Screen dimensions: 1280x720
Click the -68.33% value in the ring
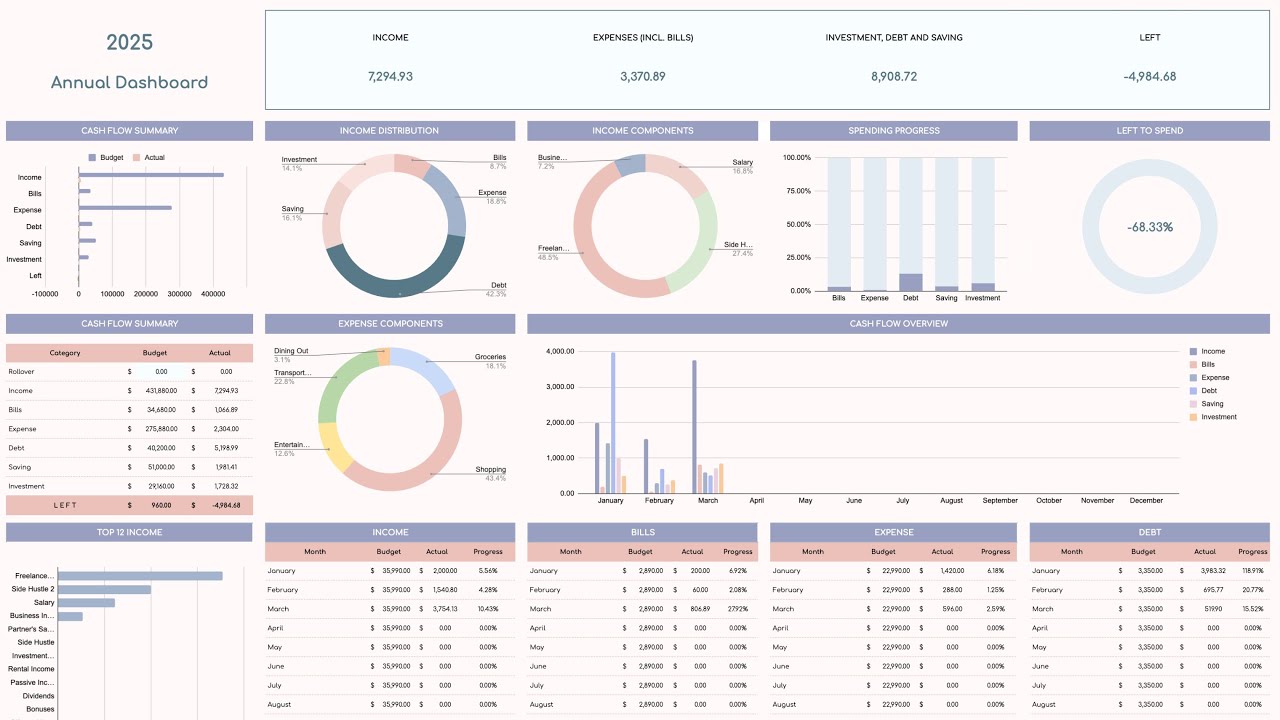click(x=1150, y=227)
